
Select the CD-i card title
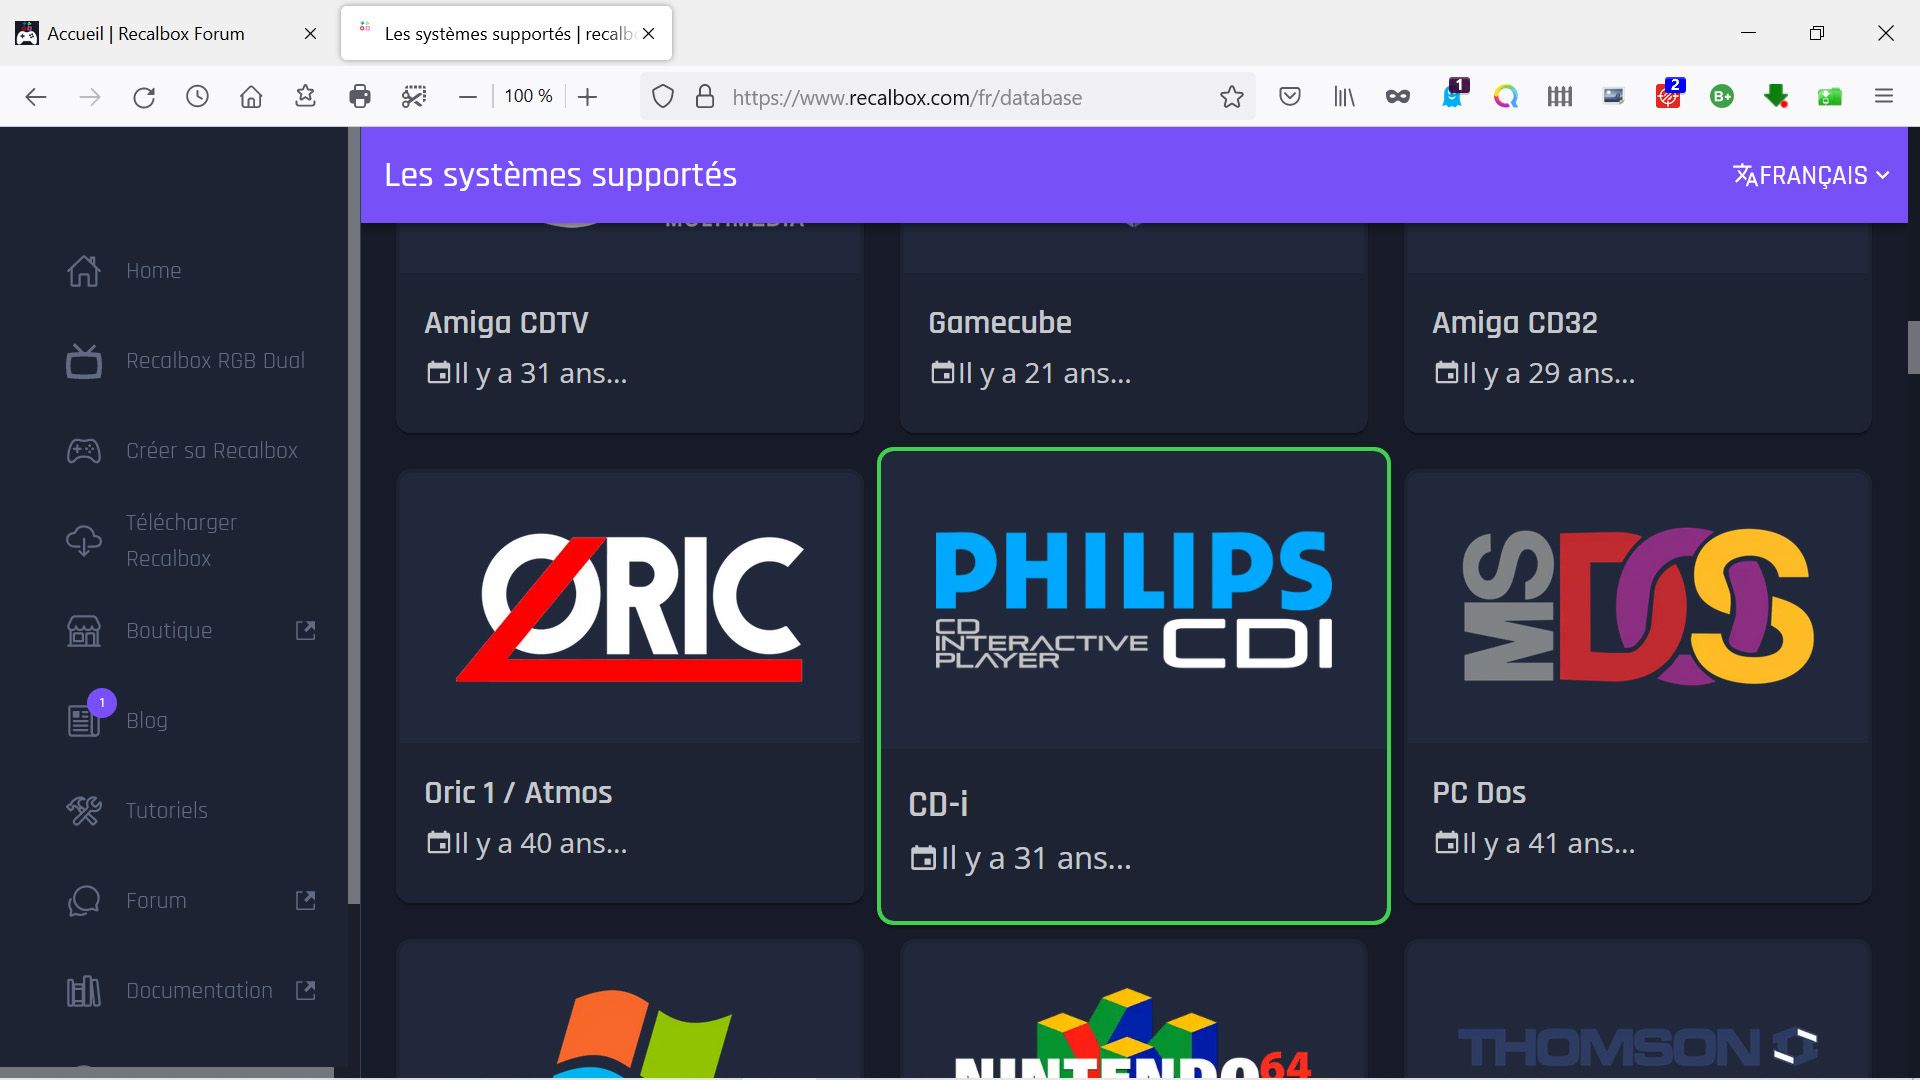tap(938, 804)
